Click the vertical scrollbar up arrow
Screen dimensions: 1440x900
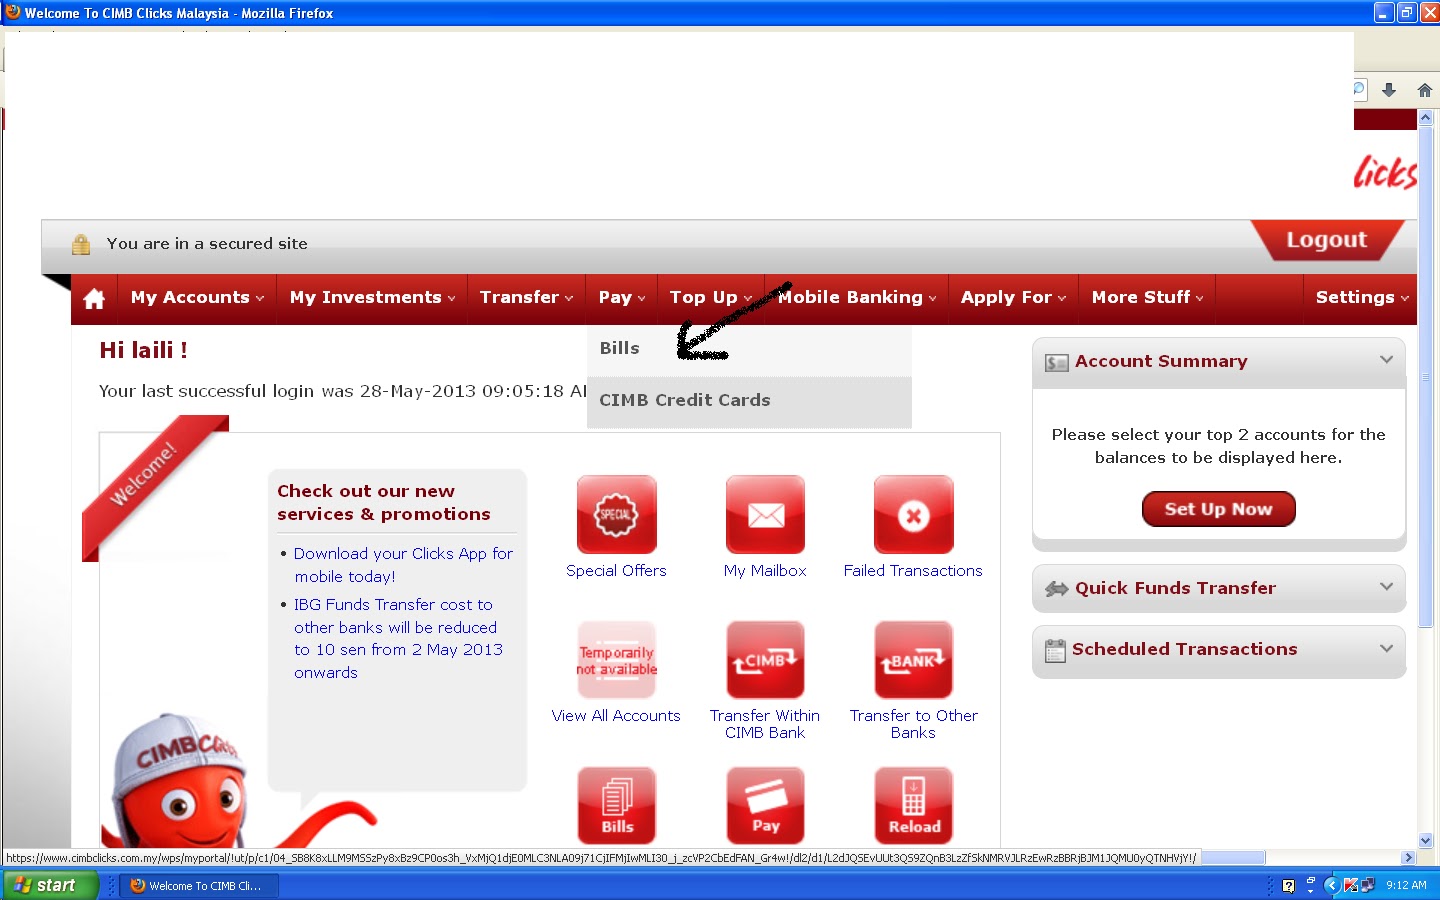point(1426,118)
